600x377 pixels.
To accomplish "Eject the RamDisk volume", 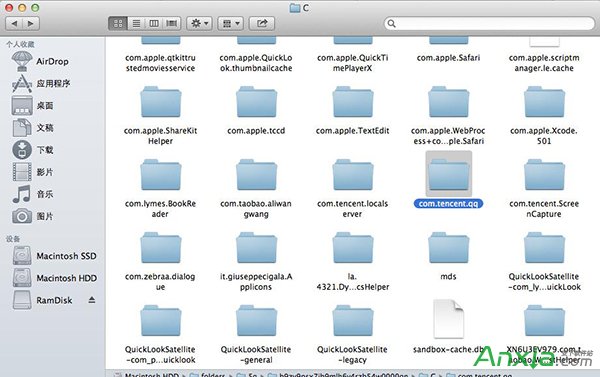I will point(92,300).
